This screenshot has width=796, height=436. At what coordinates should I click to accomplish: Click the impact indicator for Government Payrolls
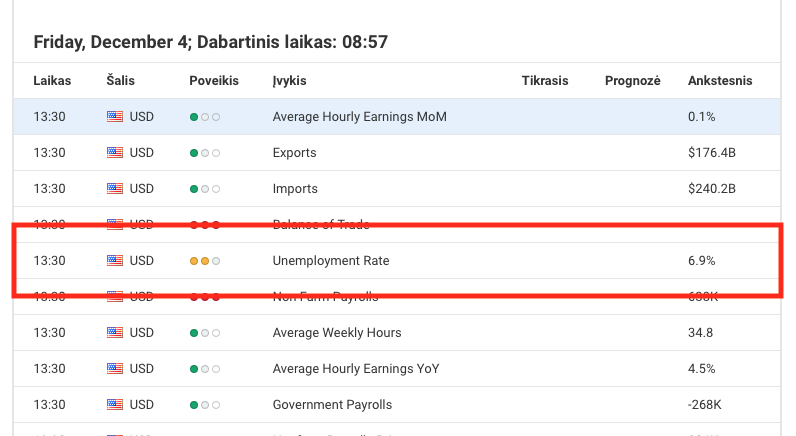click(x=205, y=406)
